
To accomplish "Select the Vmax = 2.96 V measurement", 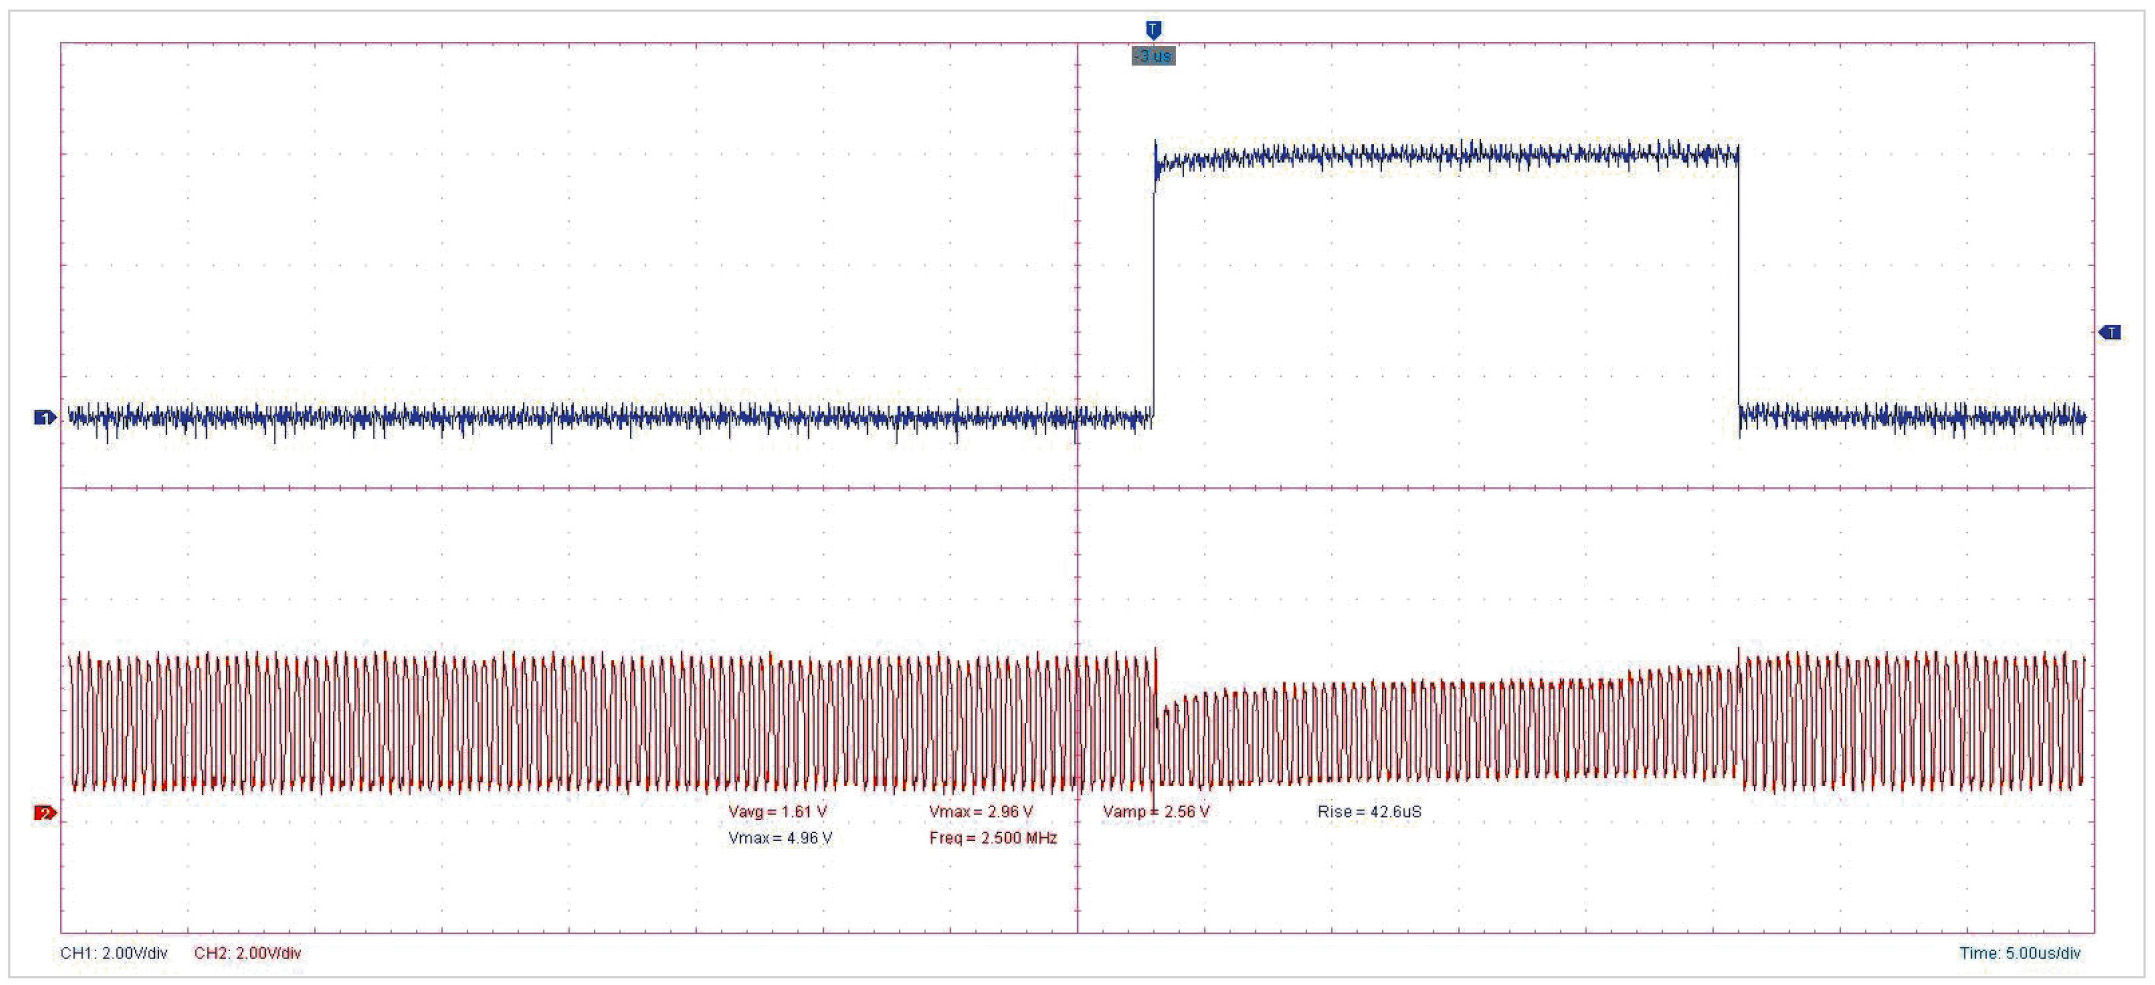I will tap(980, 812).
